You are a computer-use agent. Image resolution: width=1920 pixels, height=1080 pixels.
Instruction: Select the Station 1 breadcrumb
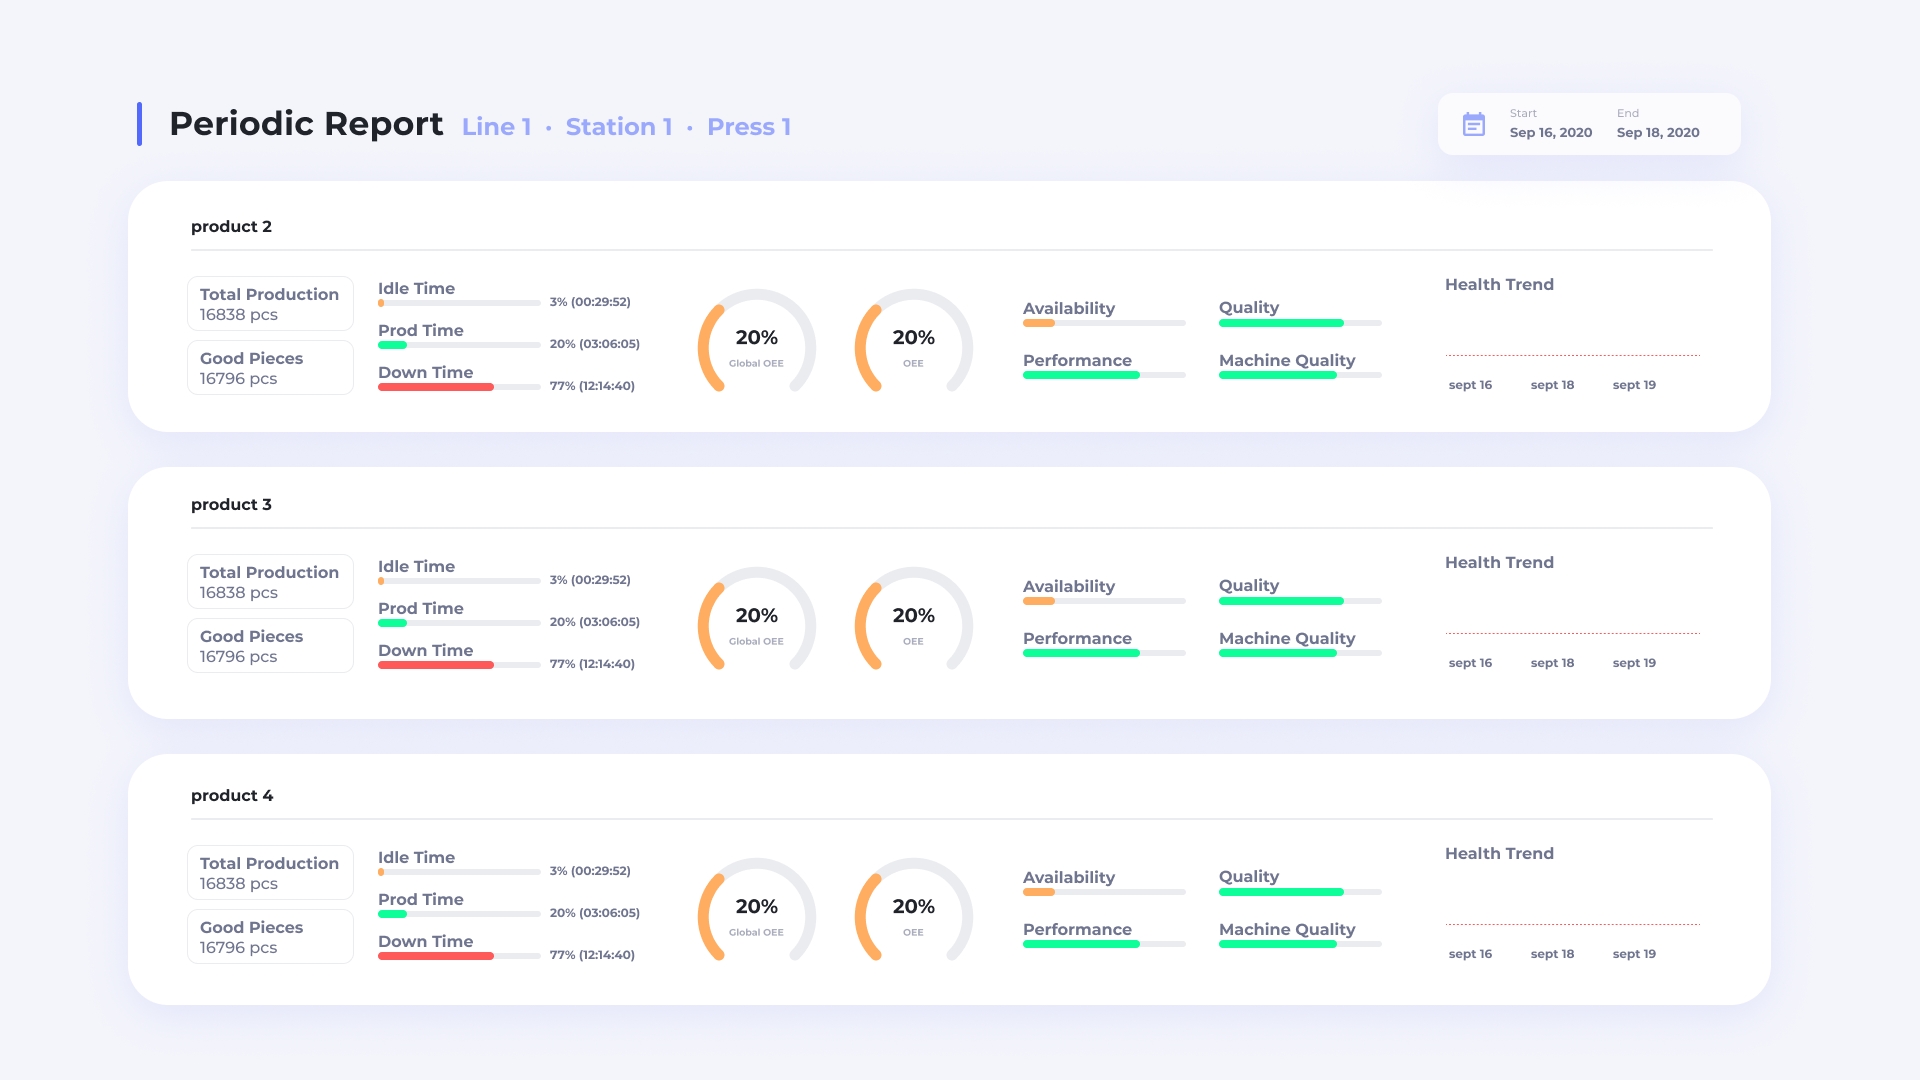point(618,127)
